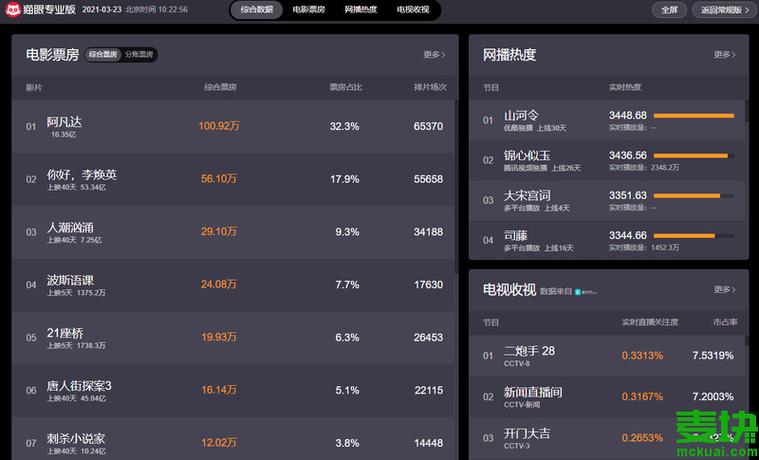Open 更多 in the 电影票房 panel
This screenshot has width=759, height=460.
click(434, 54)
